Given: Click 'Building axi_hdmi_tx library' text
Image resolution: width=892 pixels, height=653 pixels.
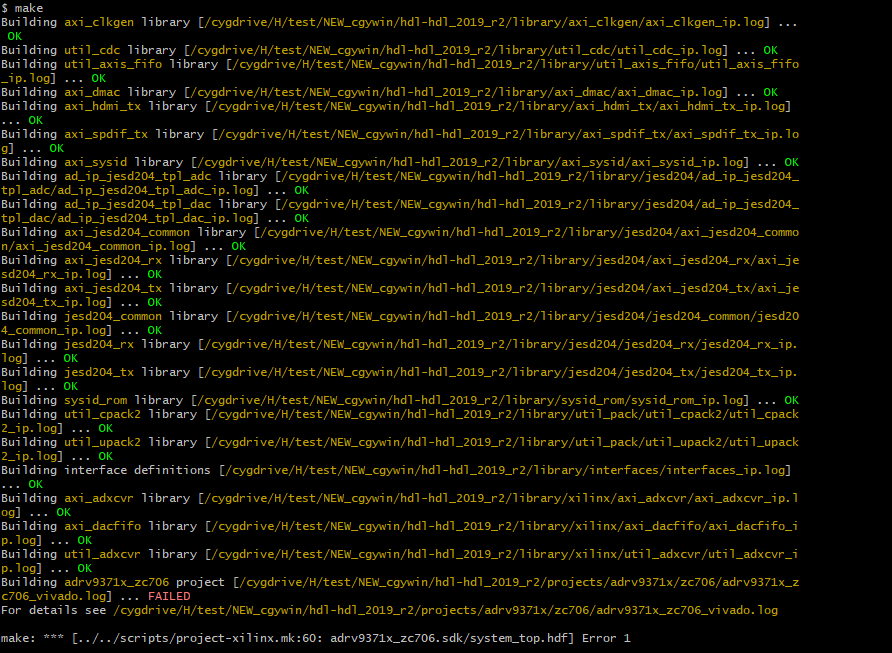Looking at the screenshot, I should (x=99, y=106).
